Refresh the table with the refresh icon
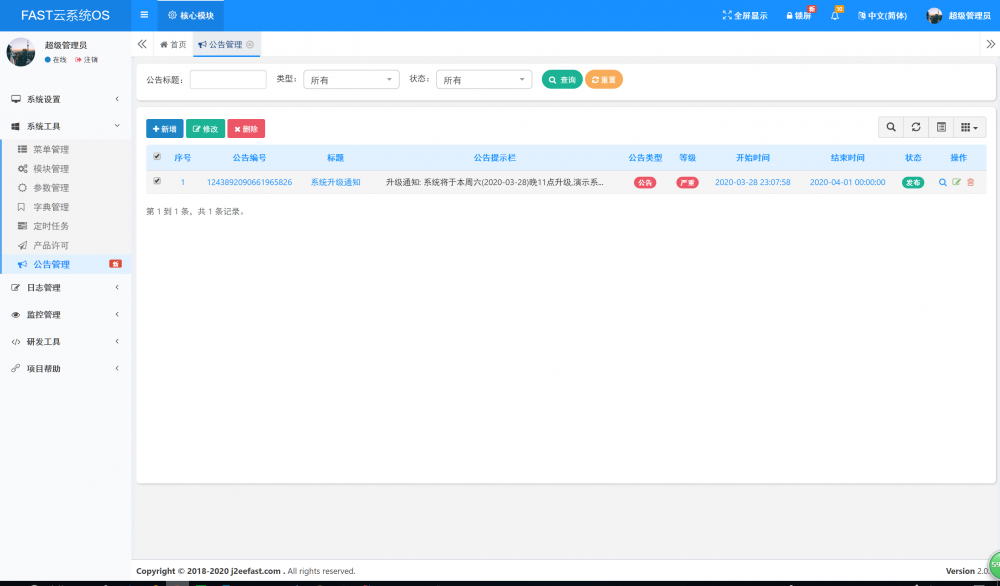 point(916,127)
